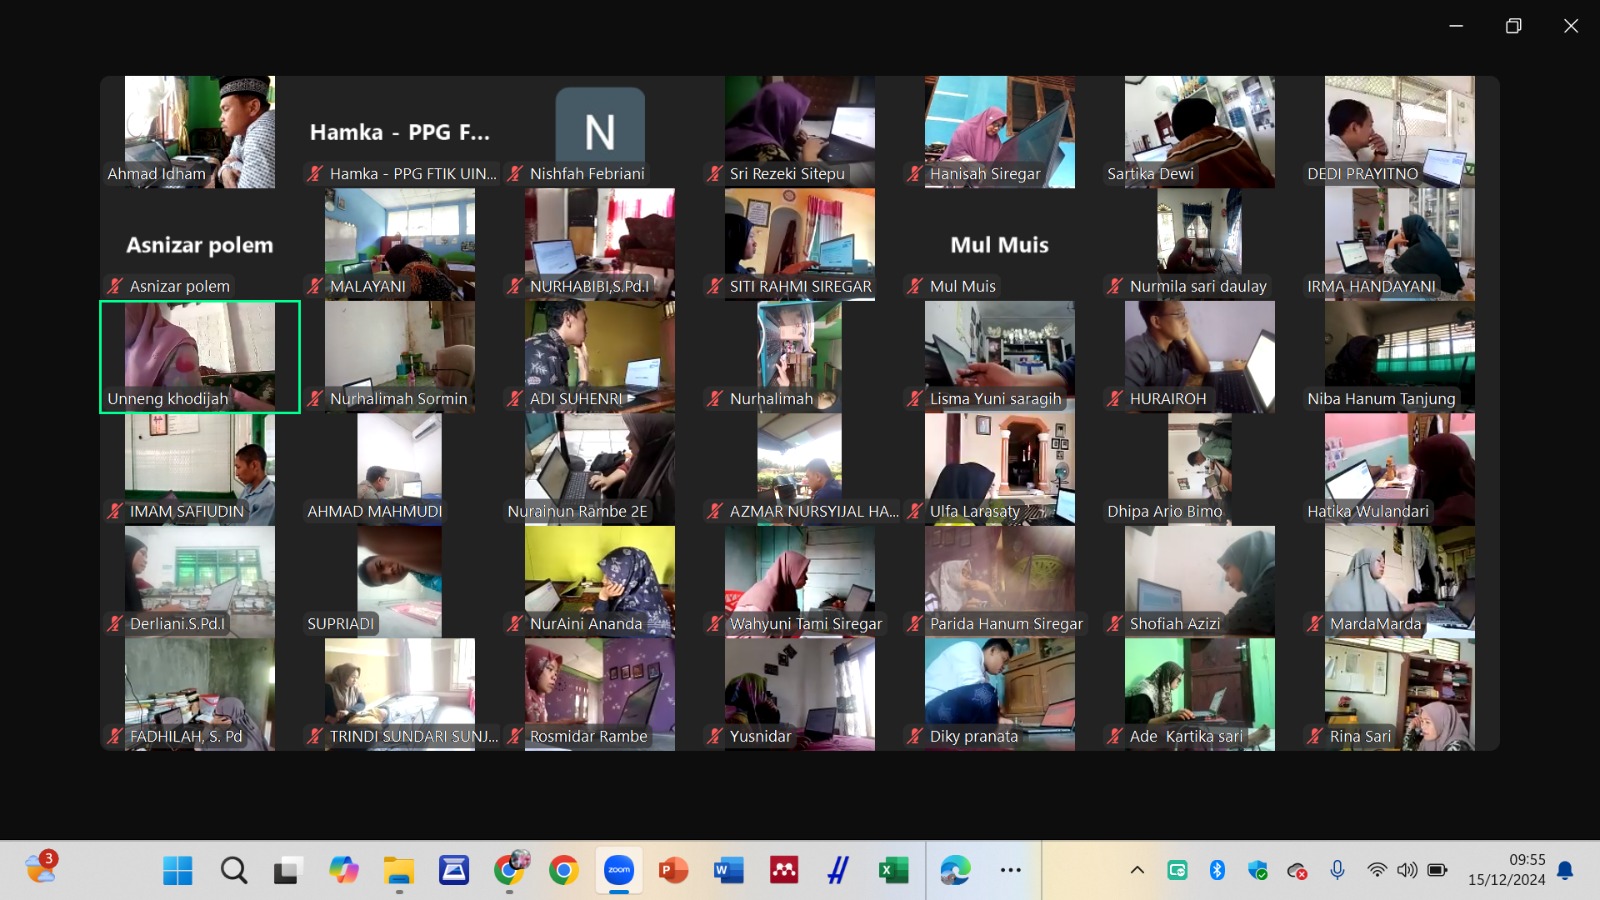Launch Copilot from the taskbar
This screenshot has width=1600, height=900.
coord(344,870)
